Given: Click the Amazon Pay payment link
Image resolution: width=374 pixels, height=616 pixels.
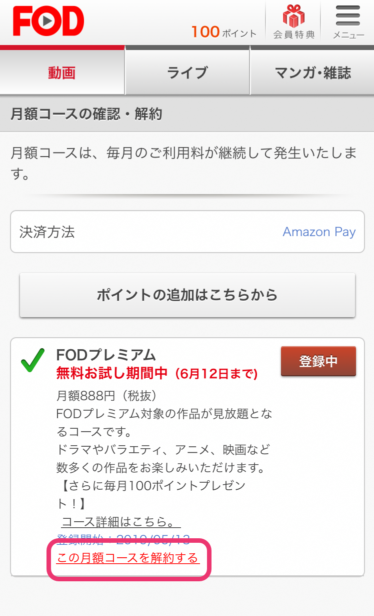Looking at the screenshot, I should 319,232.
